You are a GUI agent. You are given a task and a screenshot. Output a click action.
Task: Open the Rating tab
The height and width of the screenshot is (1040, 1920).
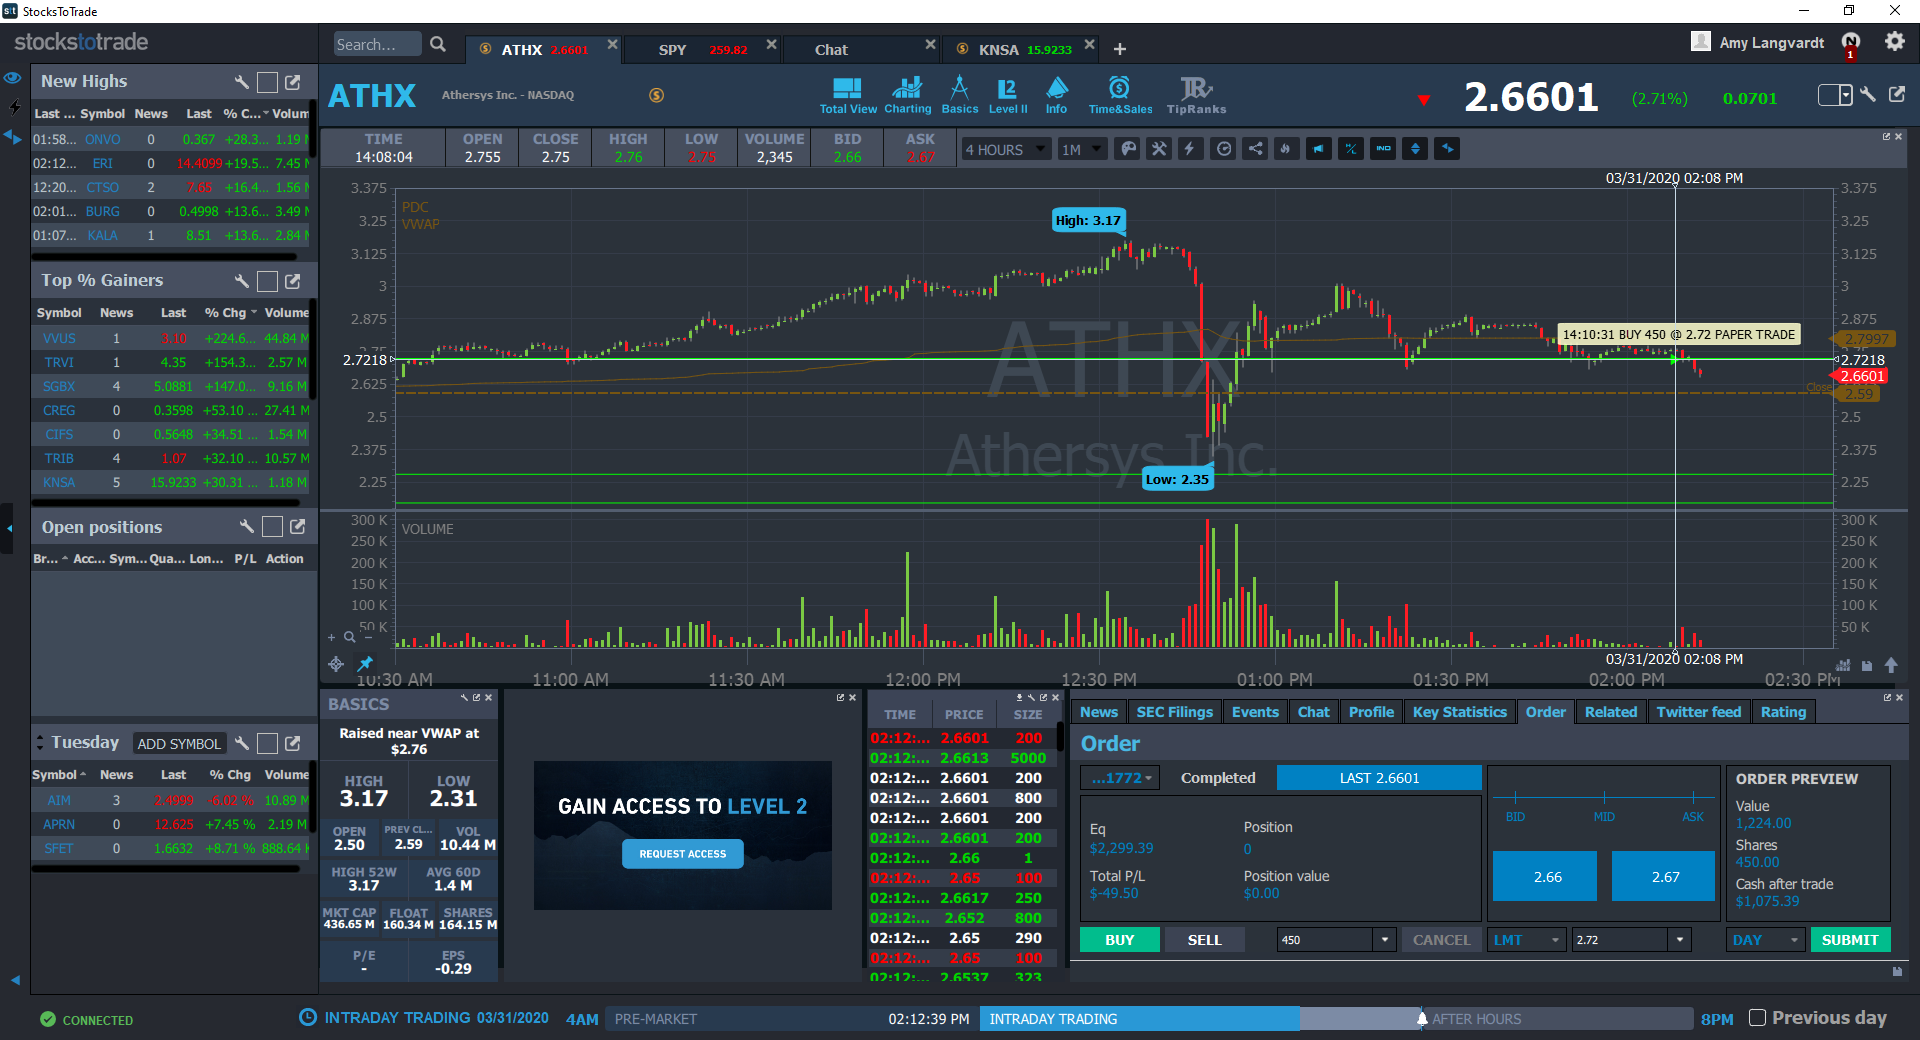point(1783,712)
